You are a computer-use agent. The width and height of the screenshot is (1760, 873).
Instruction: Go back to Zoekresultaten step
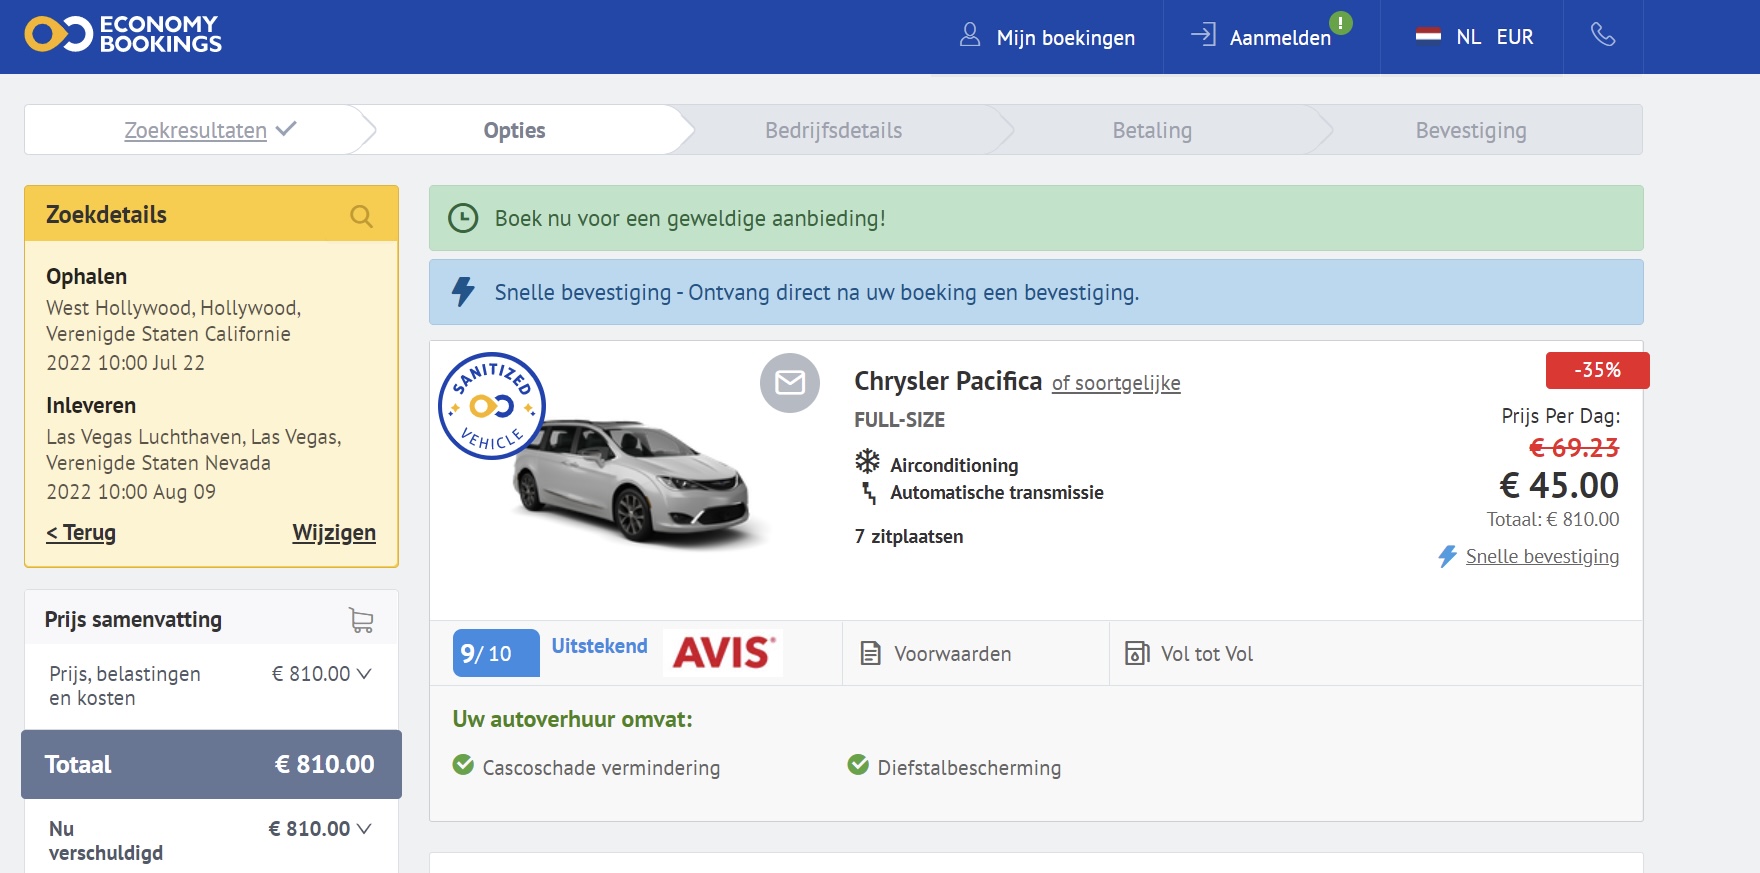[196, 131]
